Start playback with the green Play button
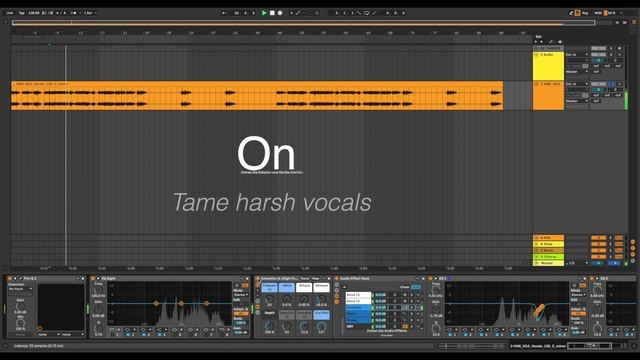 [264, 13]
